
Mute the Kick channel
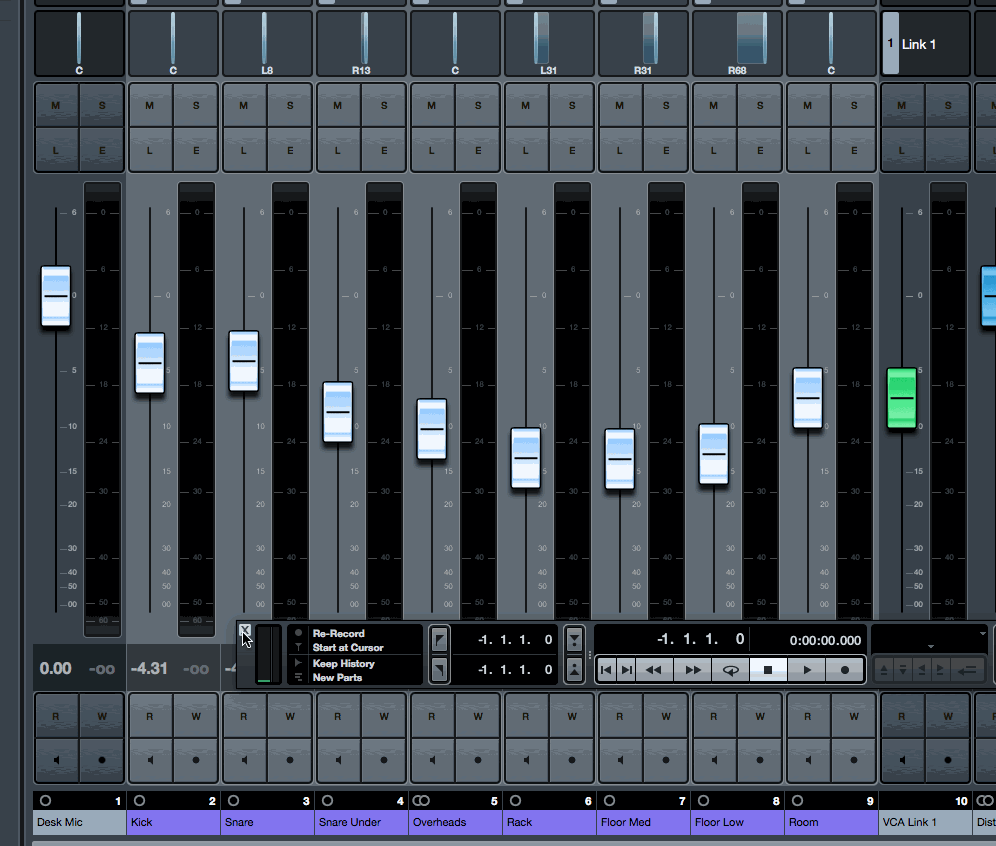point(150,106)
